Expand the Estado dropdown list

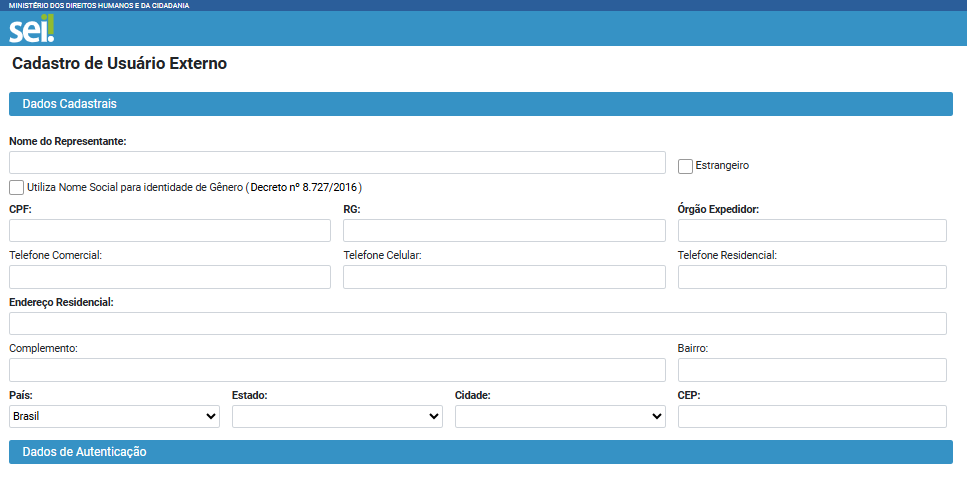tap(337, 416)
